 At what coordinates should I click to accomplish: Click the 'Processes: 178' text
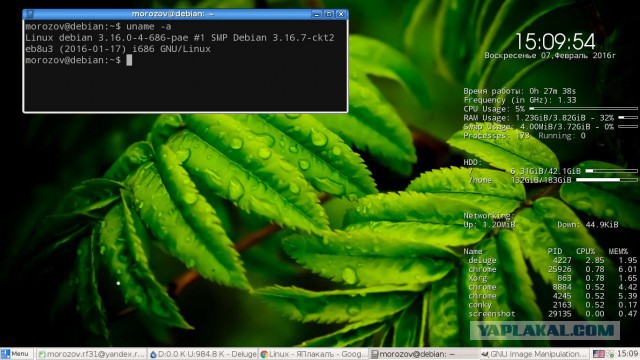(496, 136)
